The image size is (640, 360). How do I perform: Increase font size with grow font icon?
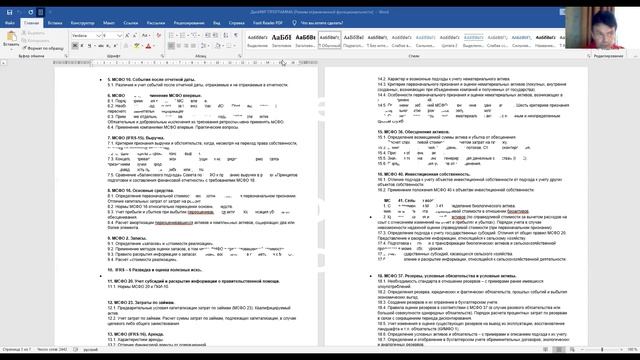[127, 36]
